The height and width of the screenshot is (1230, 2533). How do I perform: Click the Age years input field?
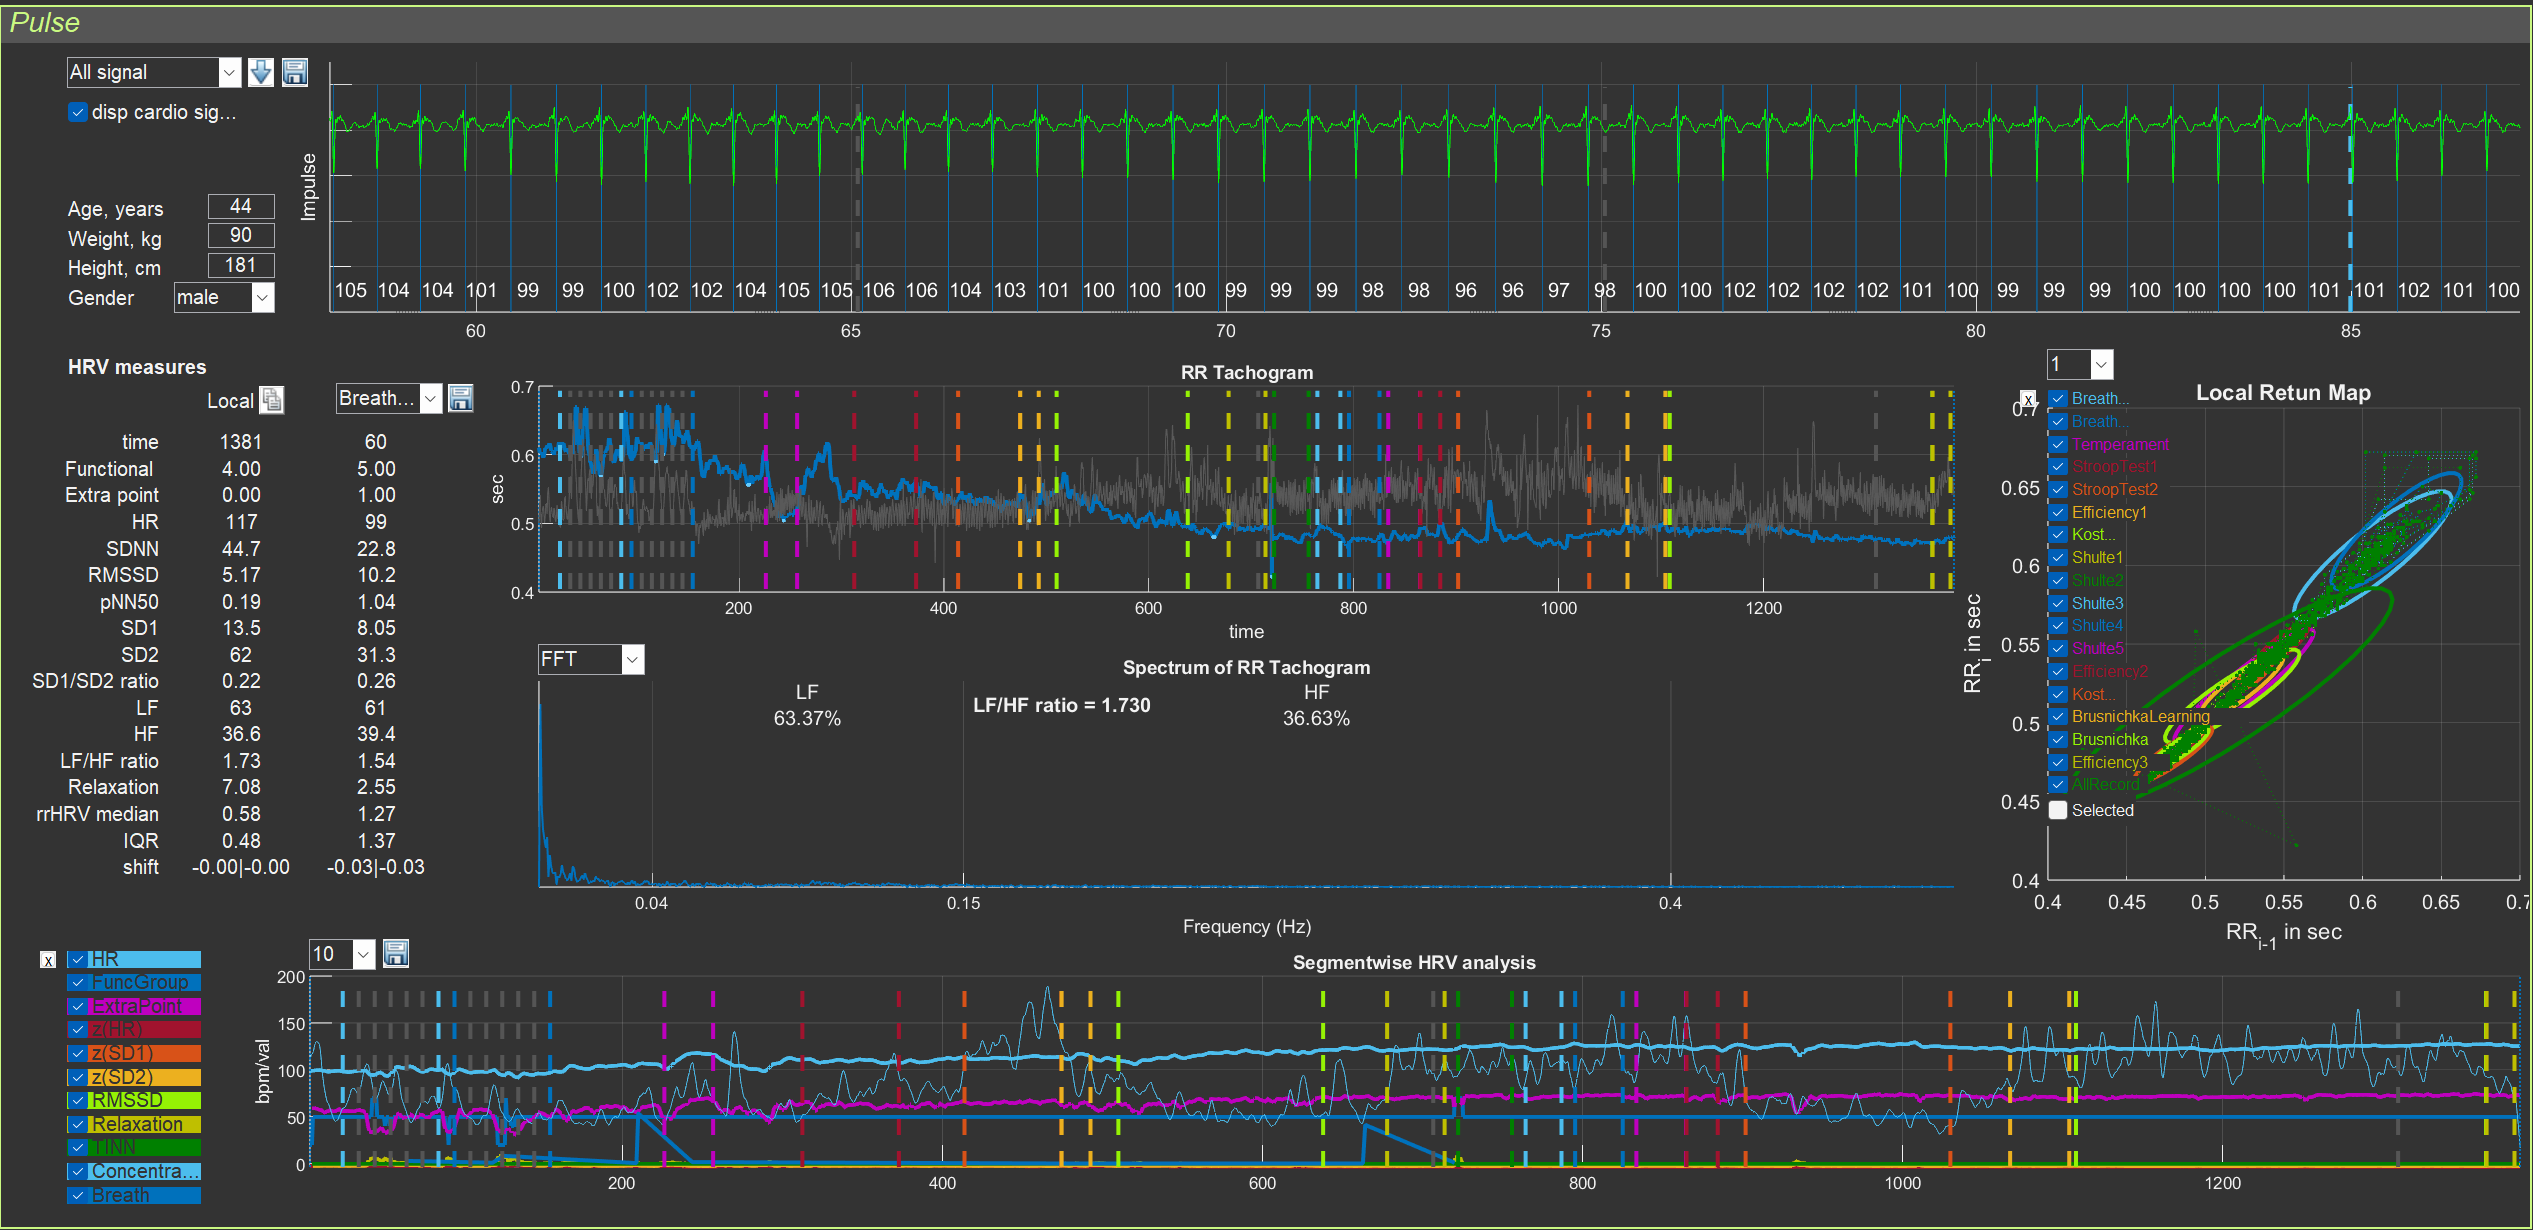(241, 206)
